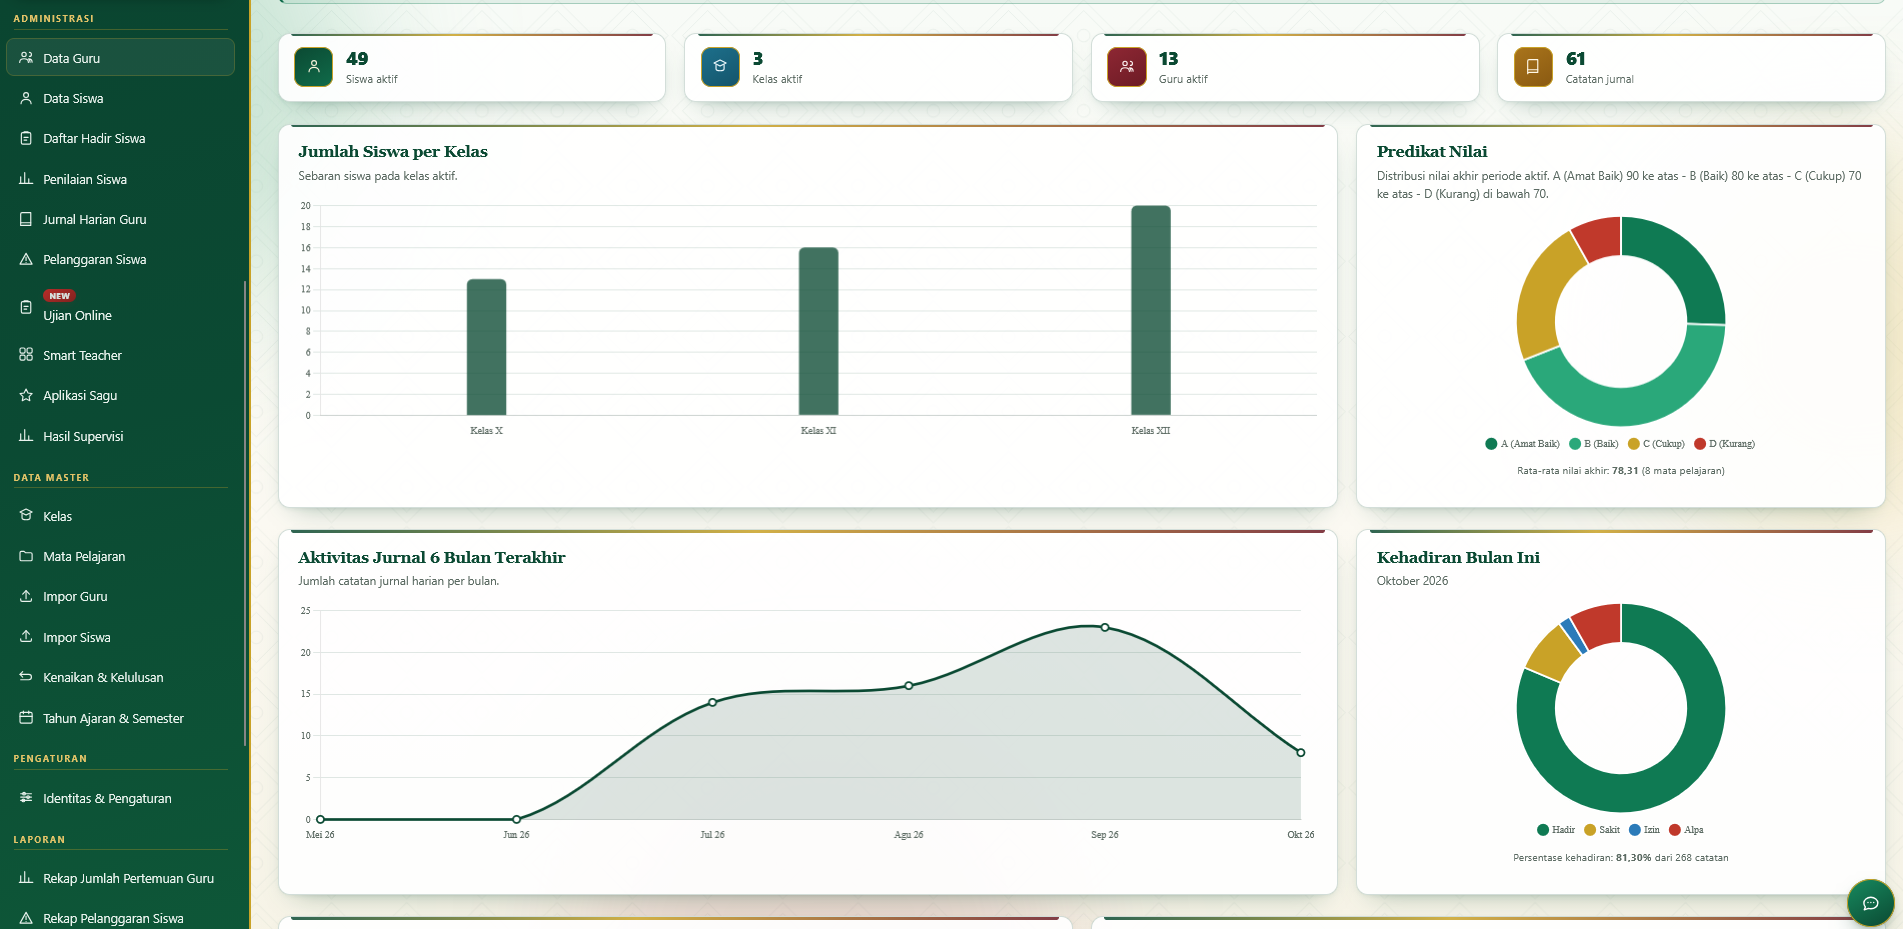1903x929 pixels.
Task: Click the Daftar Hadir Siswa clipboard icon
Action: (x=26, y=138)
